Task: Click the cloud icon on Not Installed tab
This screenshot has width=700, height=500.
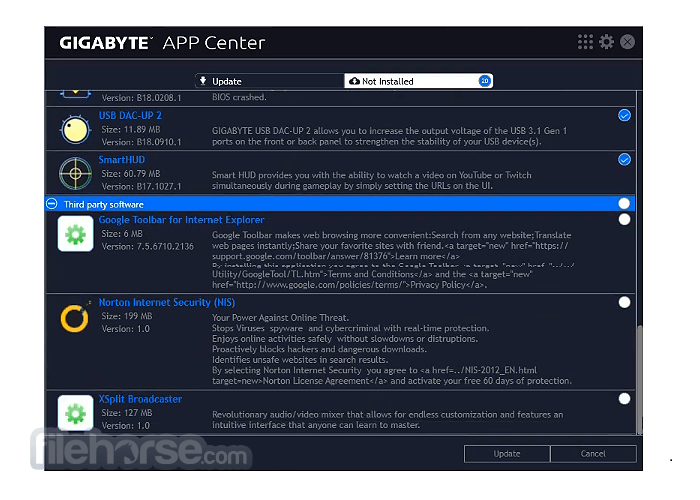Action: click(354, 81)
